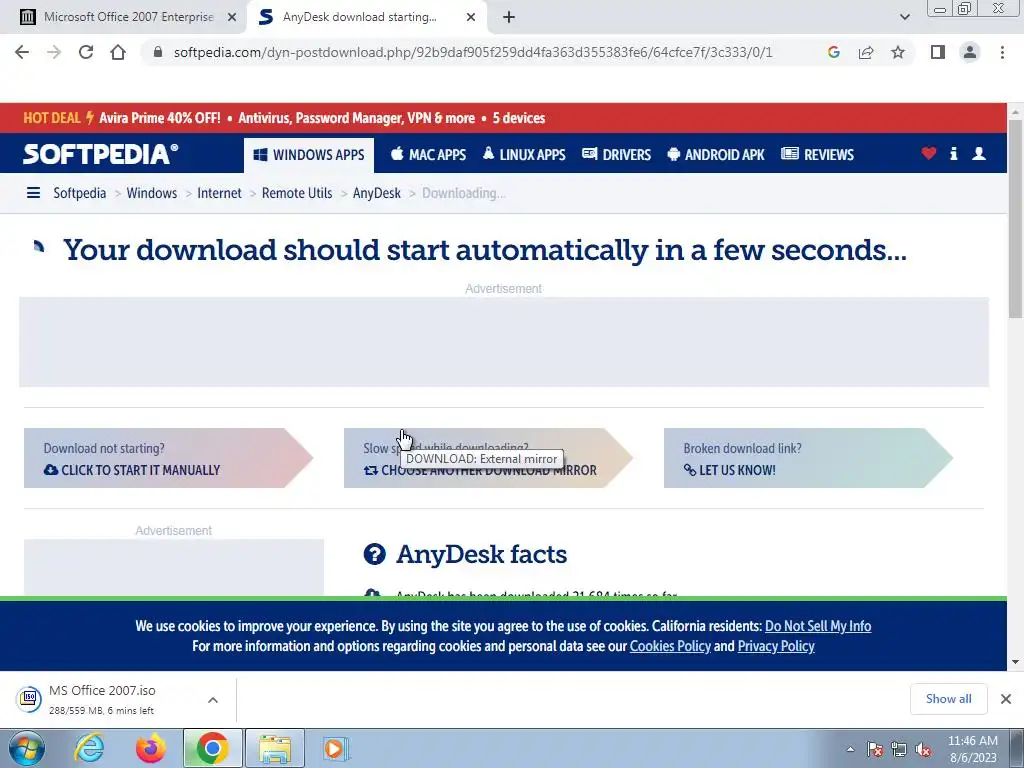This screenshot has height=768, width=1024.
Task: Share this page via share icon
Action: (x=866, y=52)
